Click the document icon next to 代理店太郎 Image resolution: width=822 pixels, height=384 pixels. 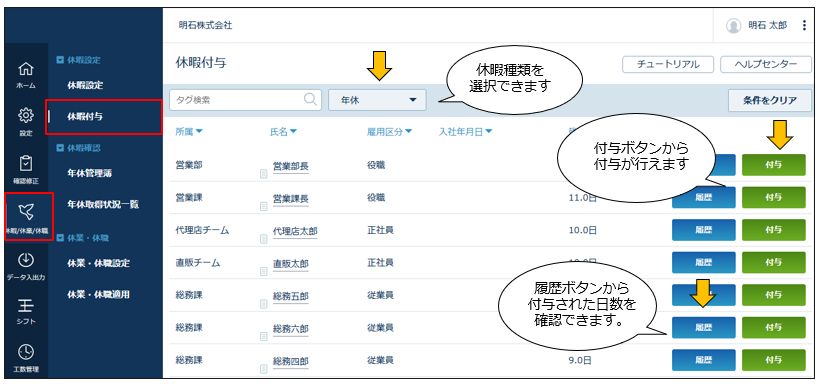pos(264,239)
